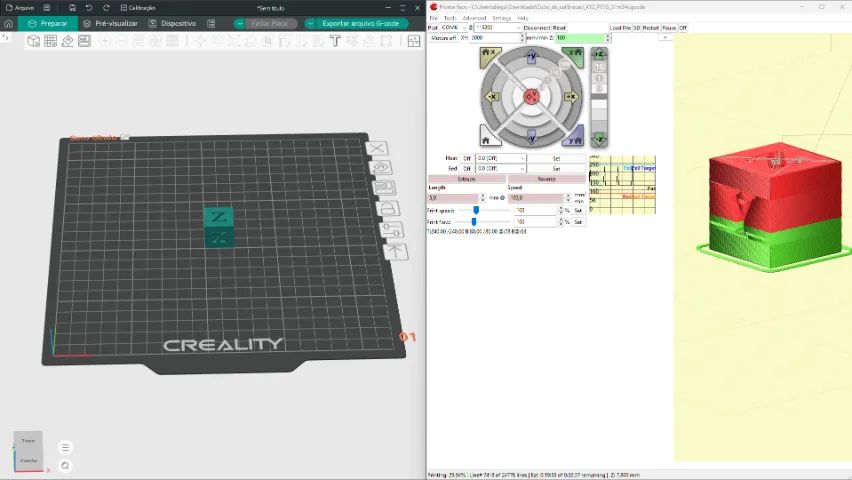Home the X axis in jog control
Image resolution: width=852 pixels, height=480 pixels.
click(x=490, y=56)
